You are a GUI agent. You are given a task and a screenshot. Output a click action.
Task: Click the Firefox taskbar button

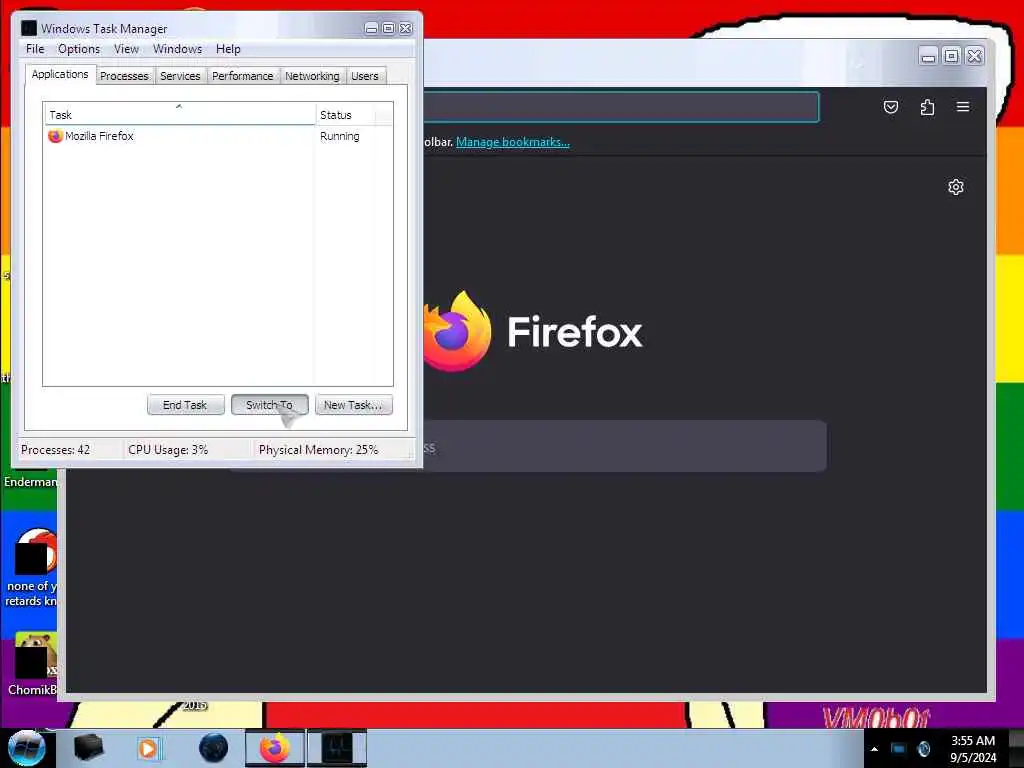[275, 748]
